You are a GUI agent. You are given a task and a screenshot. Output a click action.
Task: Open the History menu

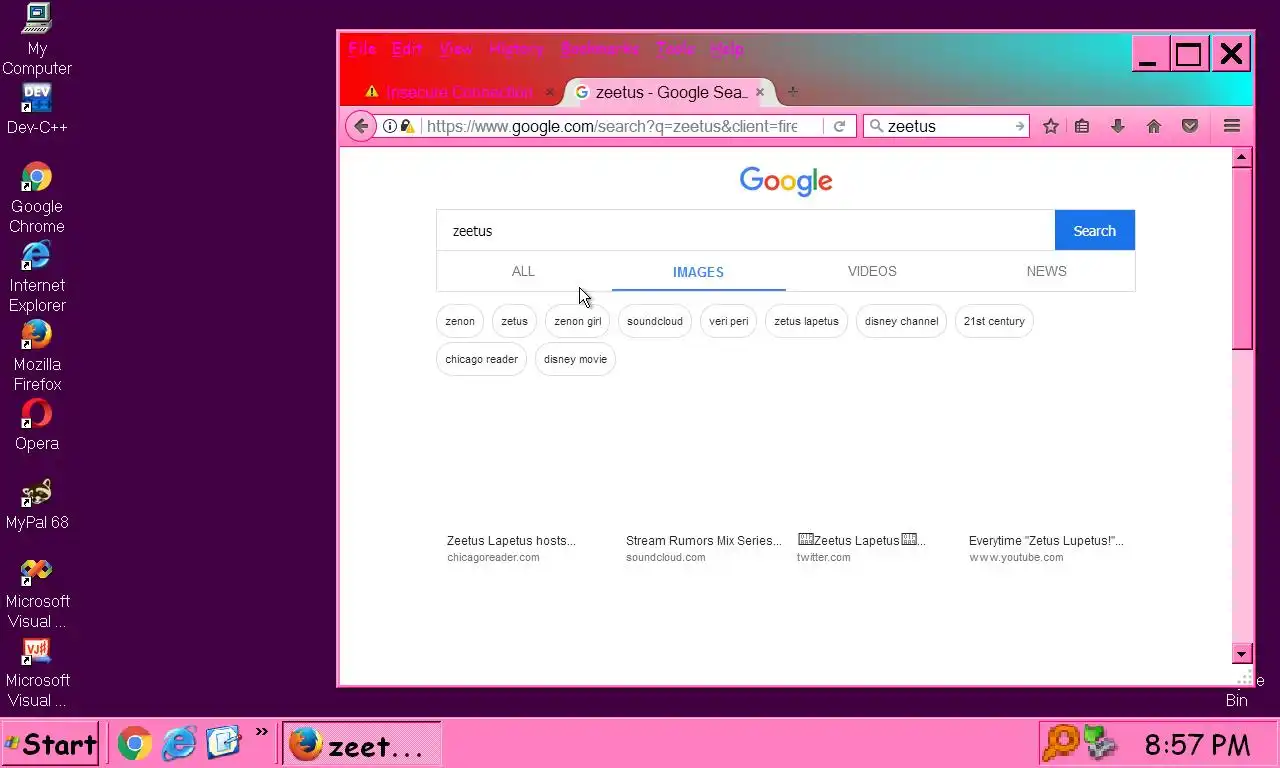coord(516,49)
